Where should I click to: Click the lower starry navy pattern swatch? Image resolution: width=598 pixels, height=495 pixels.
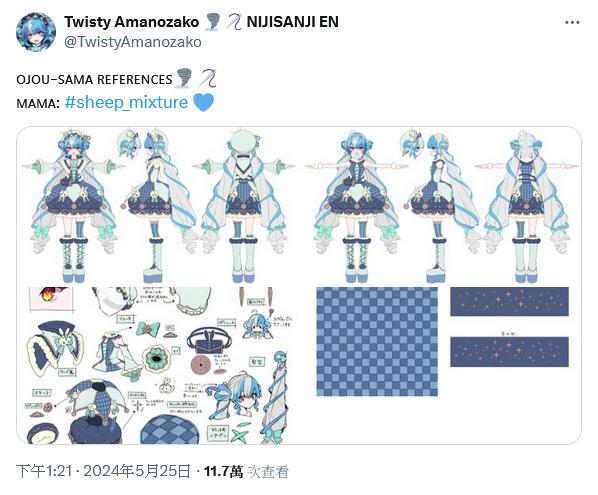[x=509, y=352]
